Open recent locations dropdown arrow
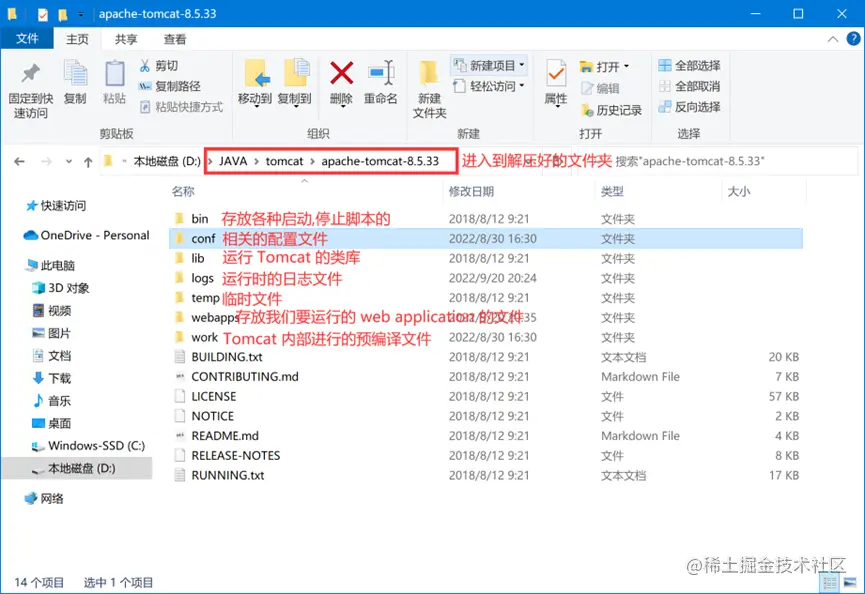This screenshot has height=594, width=865. click(68, 162)
